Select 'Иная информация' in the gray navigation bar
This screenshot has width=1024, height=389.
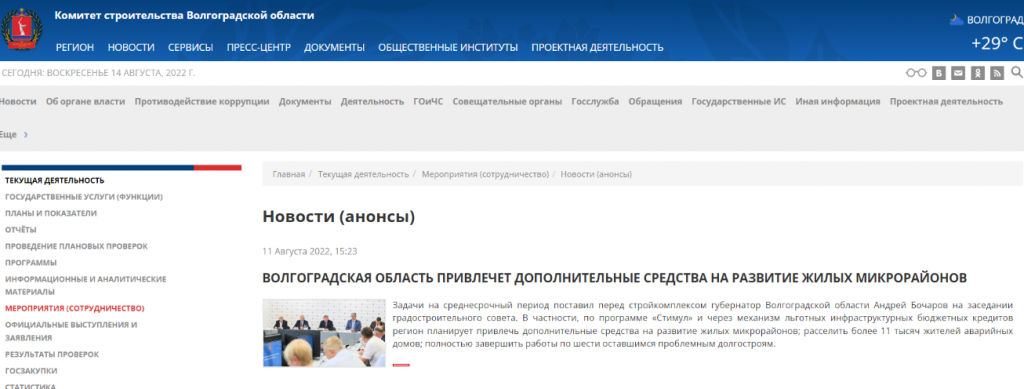tap(838, 101)
